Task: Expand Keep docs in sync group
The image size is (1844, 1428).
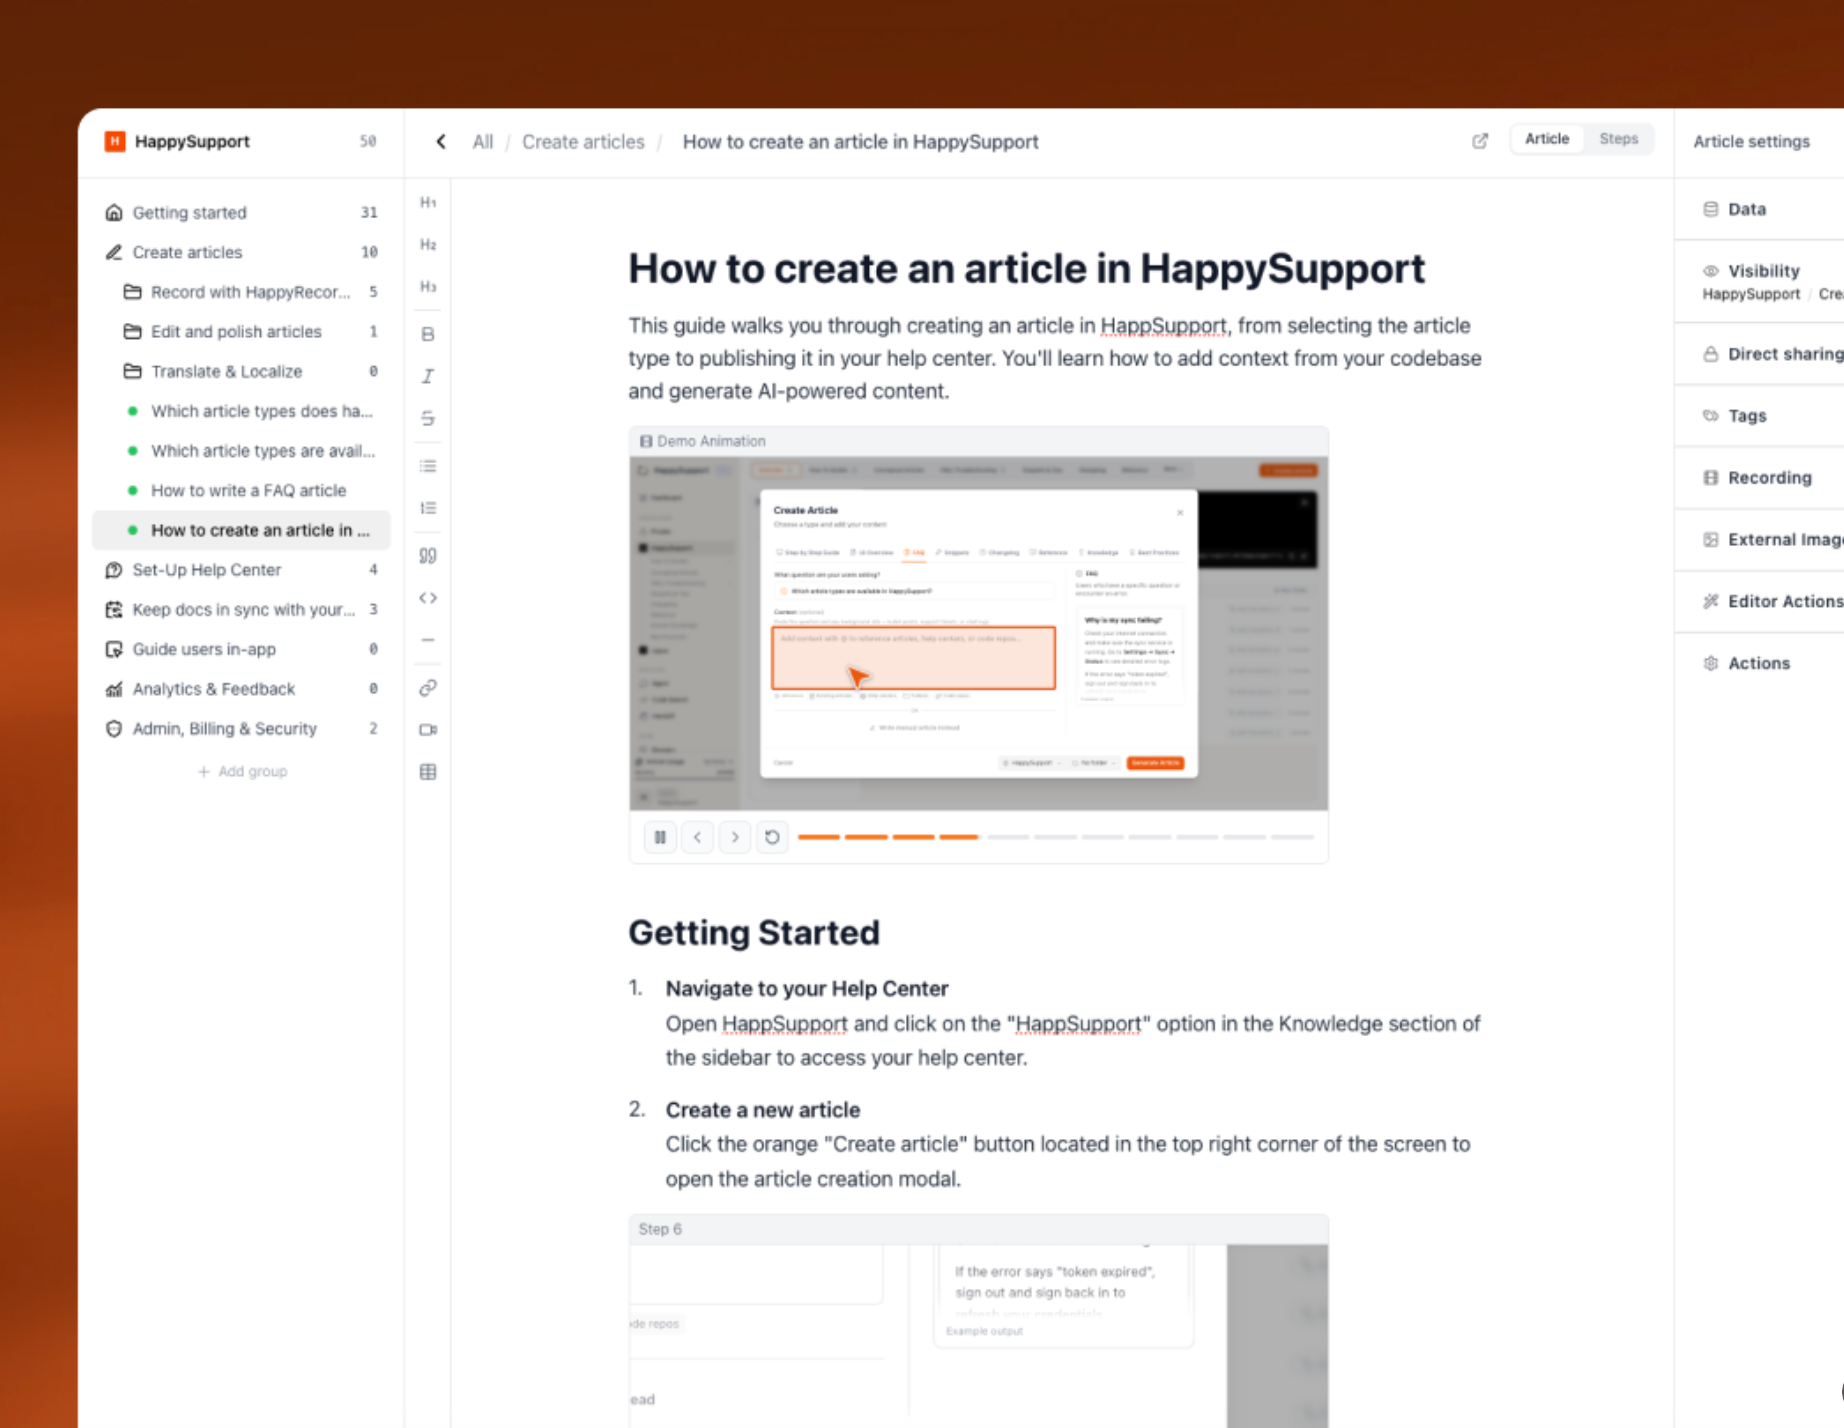Action: click(x=241, y=609)
